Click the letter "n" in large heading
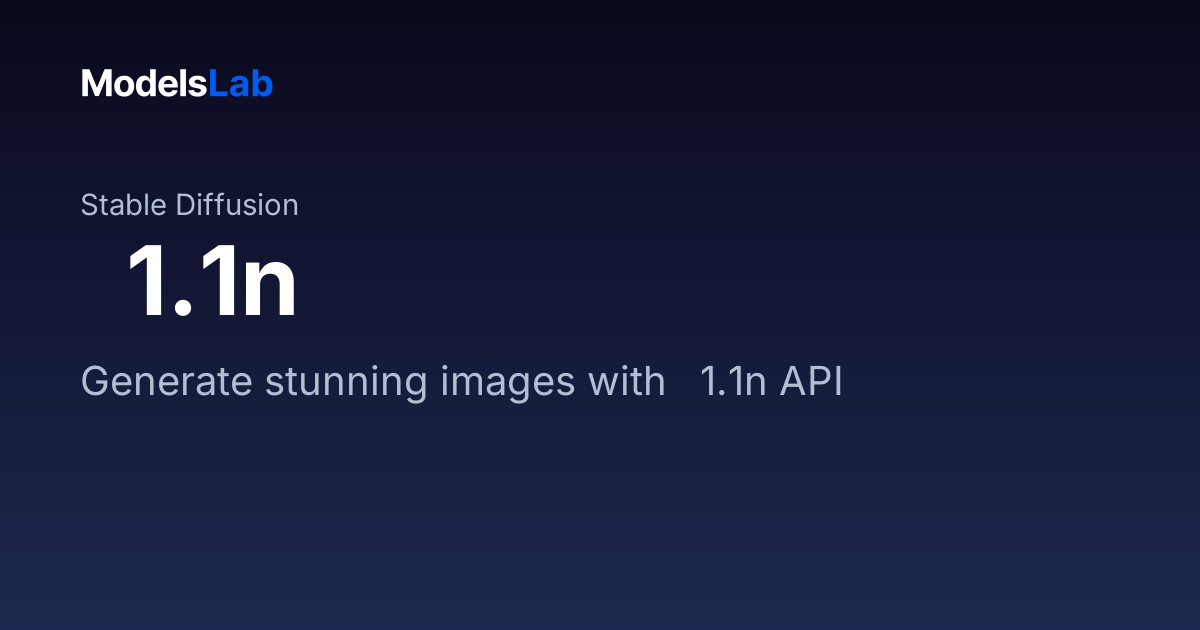Viewport: 1200px width, 630px height. (x=266, y=291)
